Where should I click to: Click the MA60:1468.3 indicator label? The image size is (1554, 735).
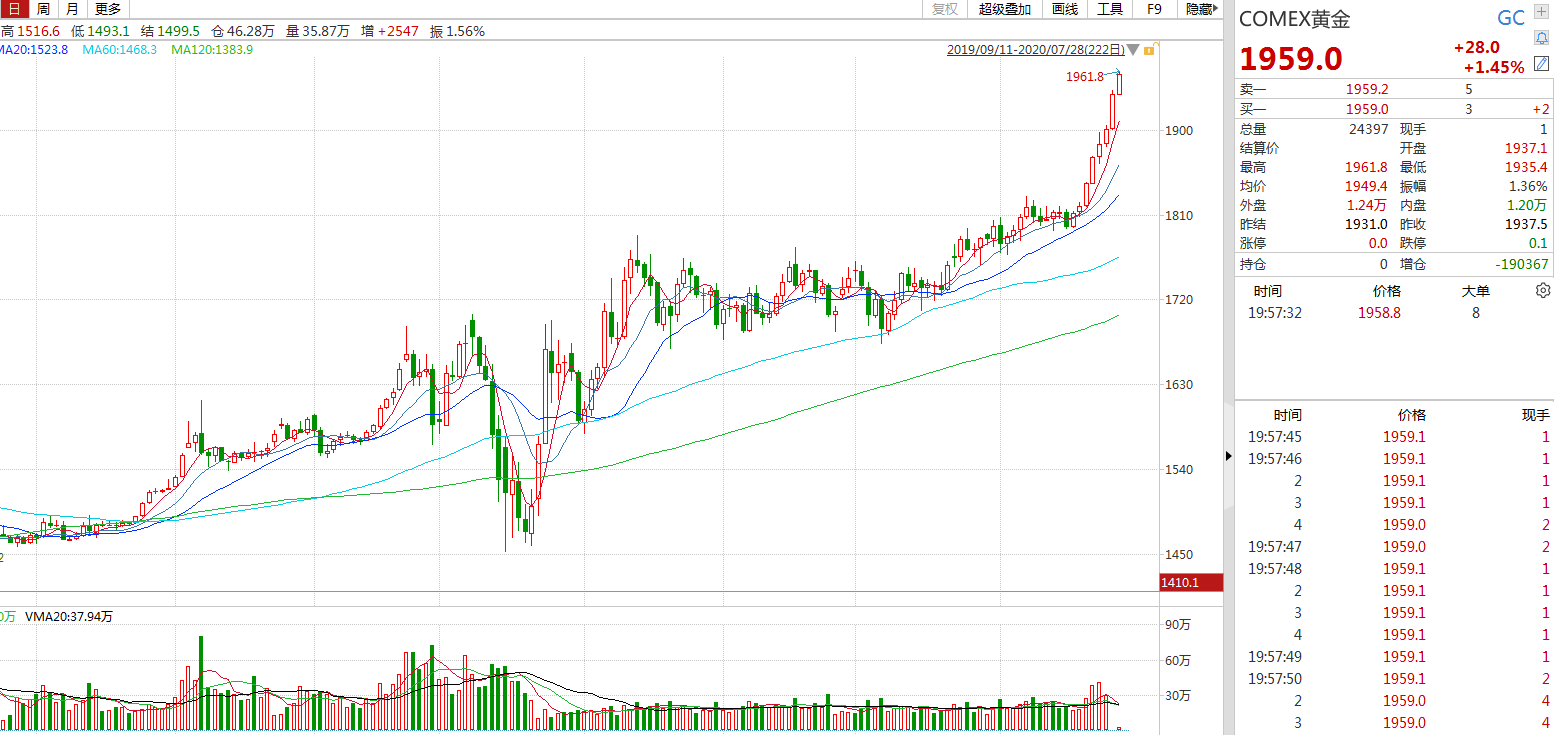(120, 49)
